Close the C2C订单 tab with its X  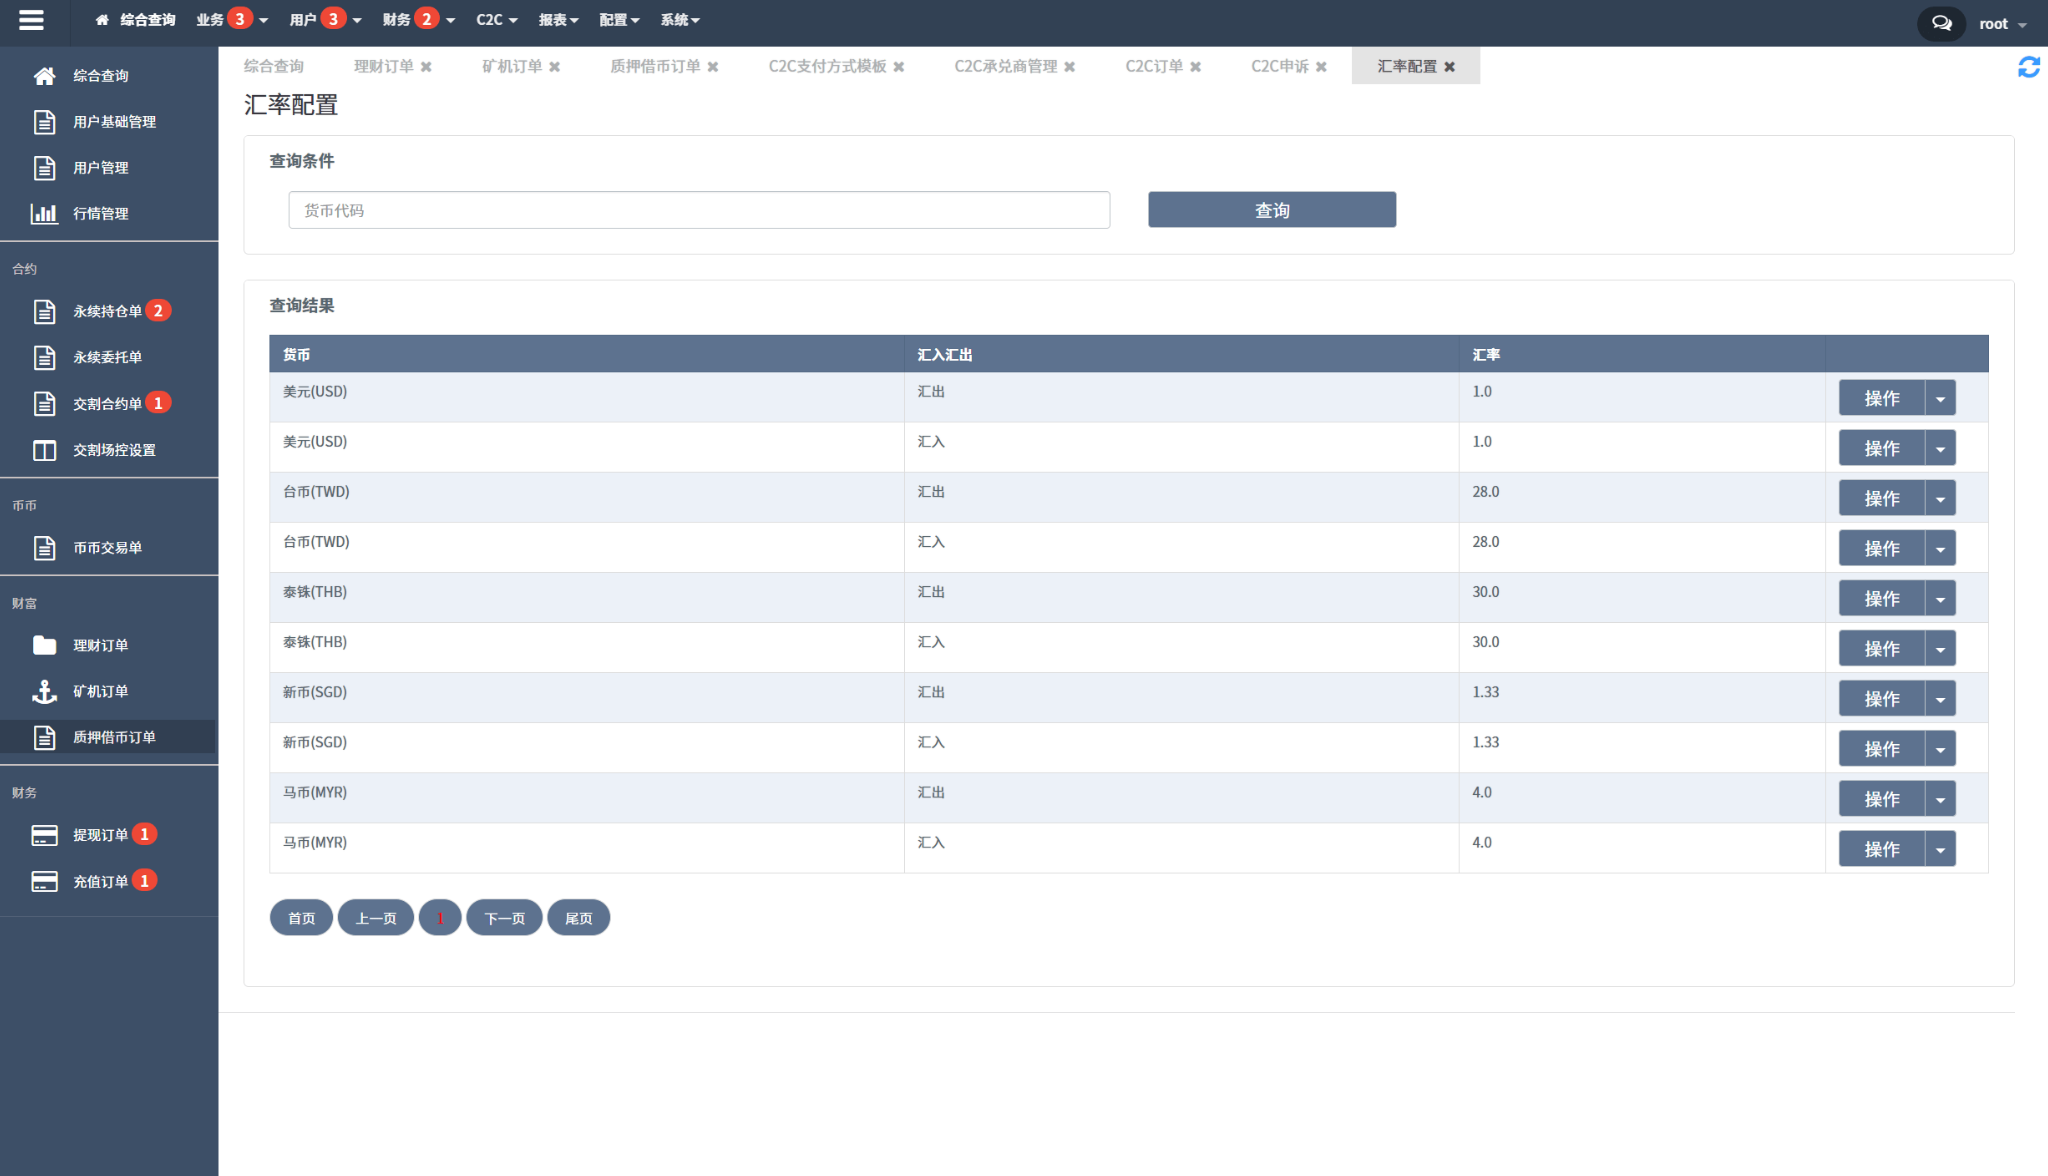point(1195,67)
